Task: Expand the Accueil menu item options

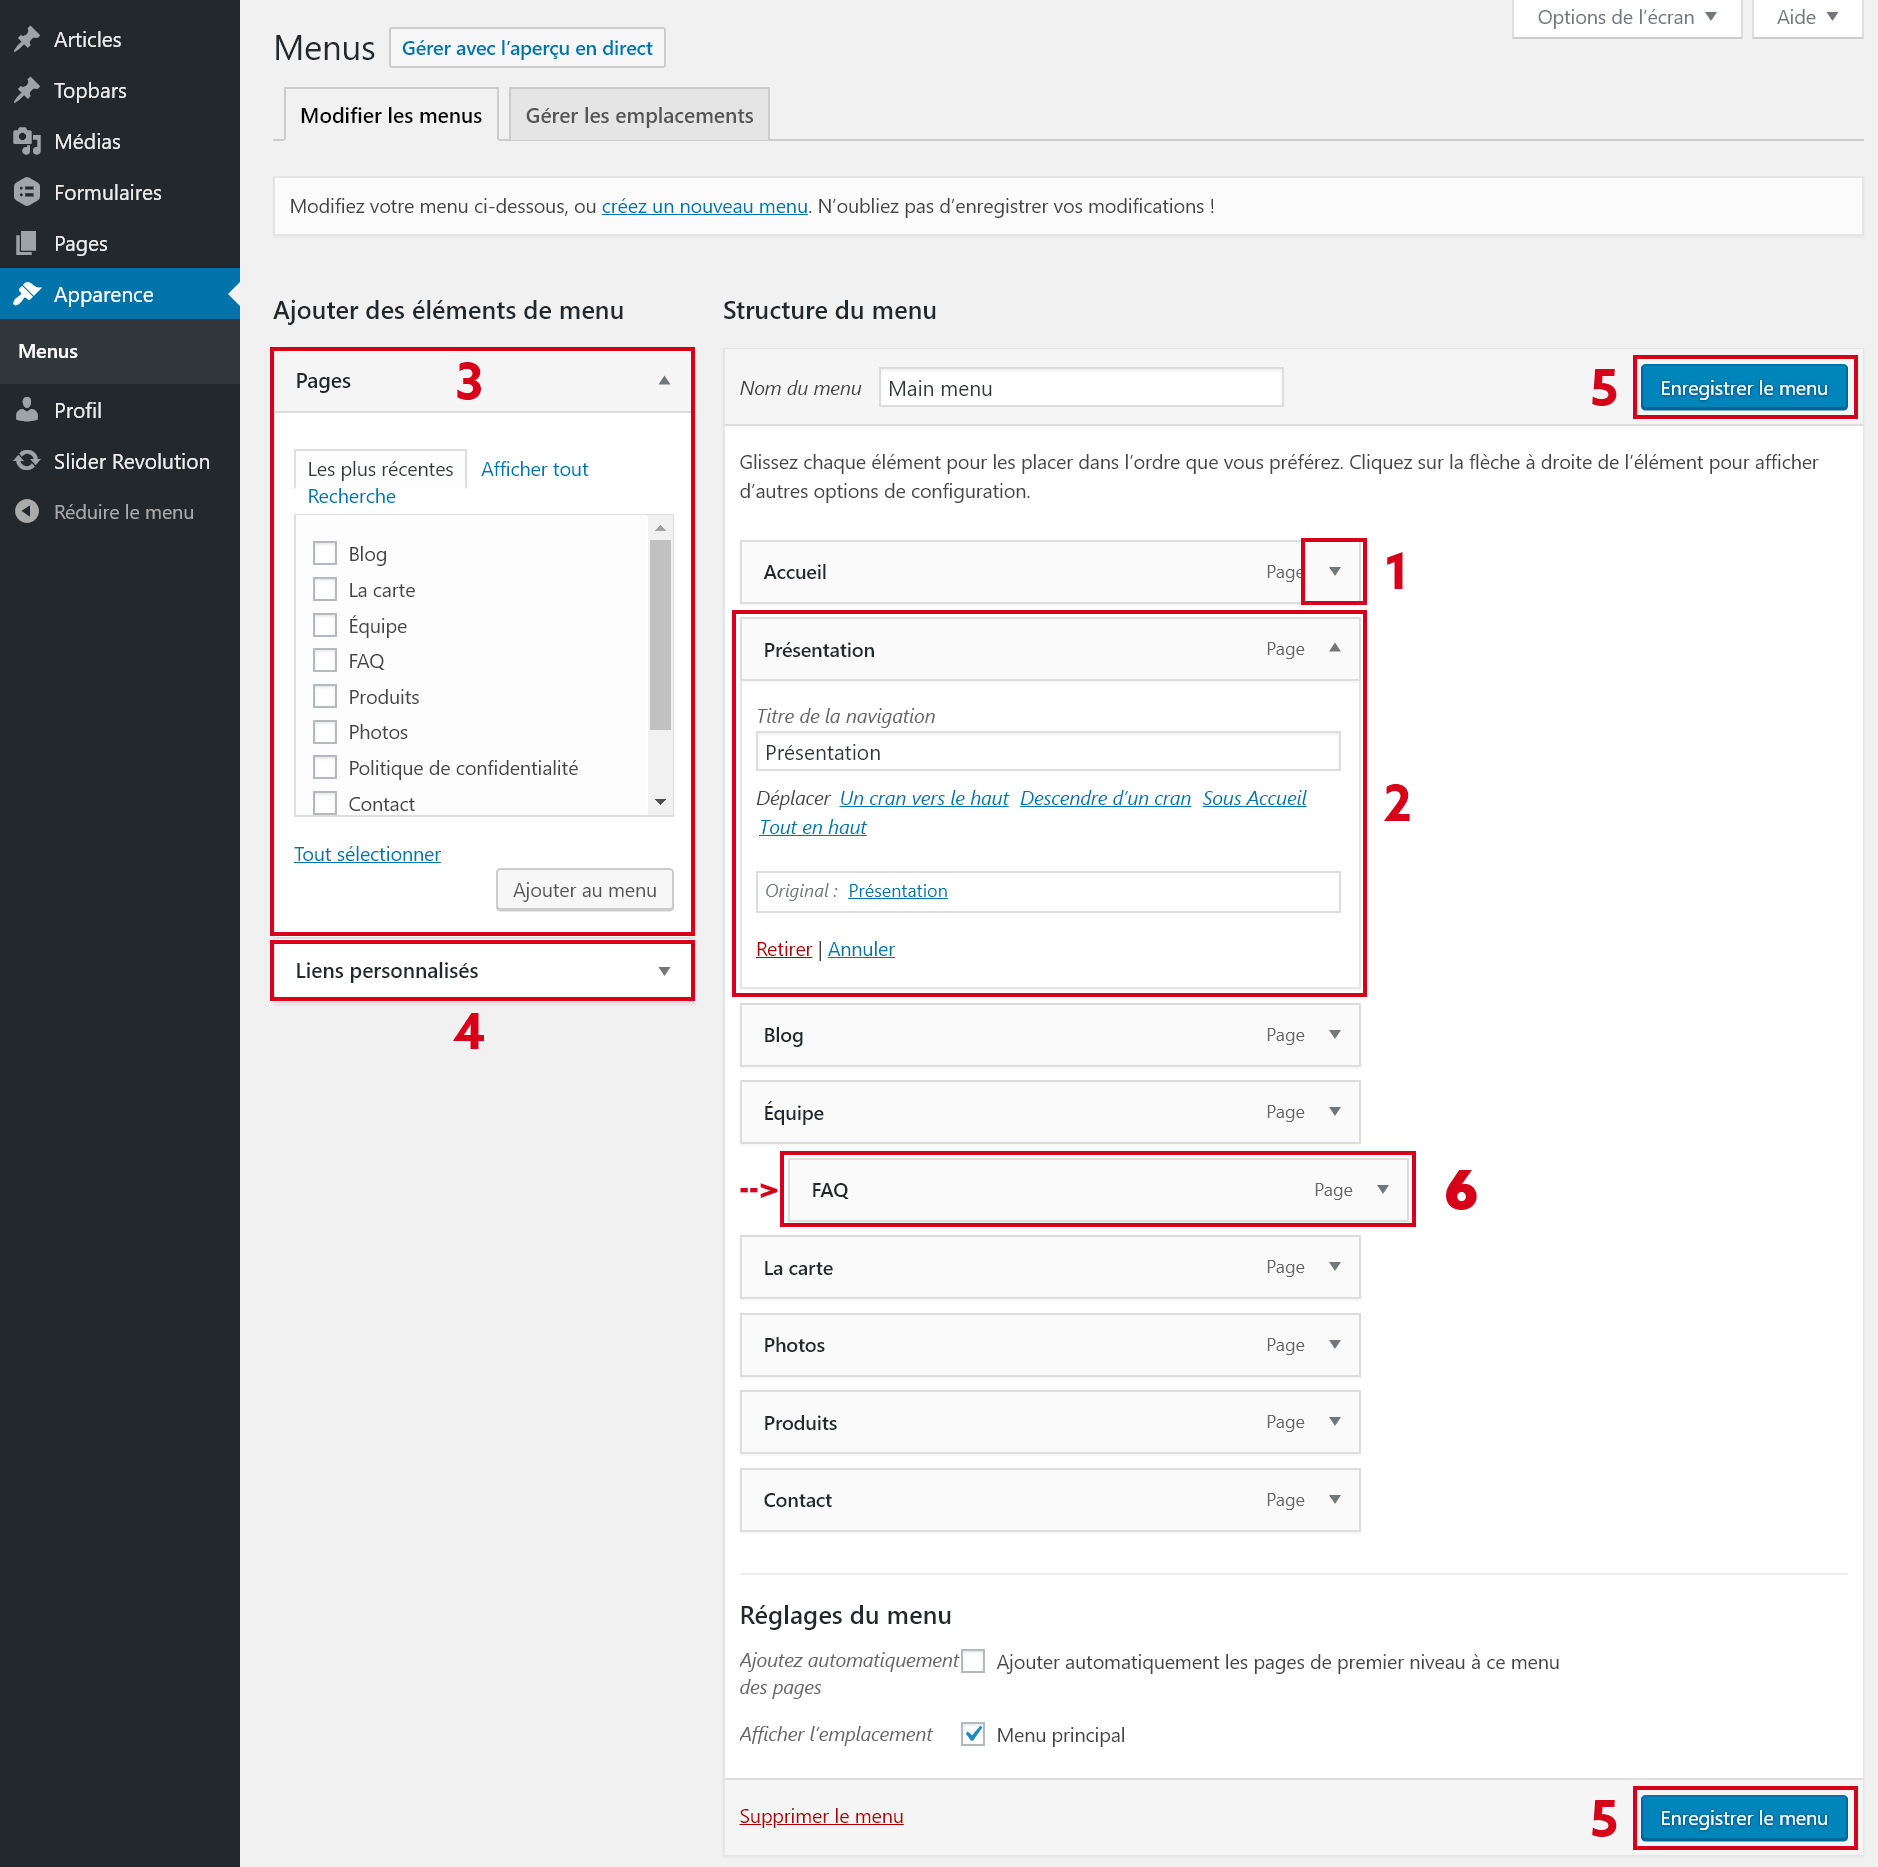Action: 1334,571
